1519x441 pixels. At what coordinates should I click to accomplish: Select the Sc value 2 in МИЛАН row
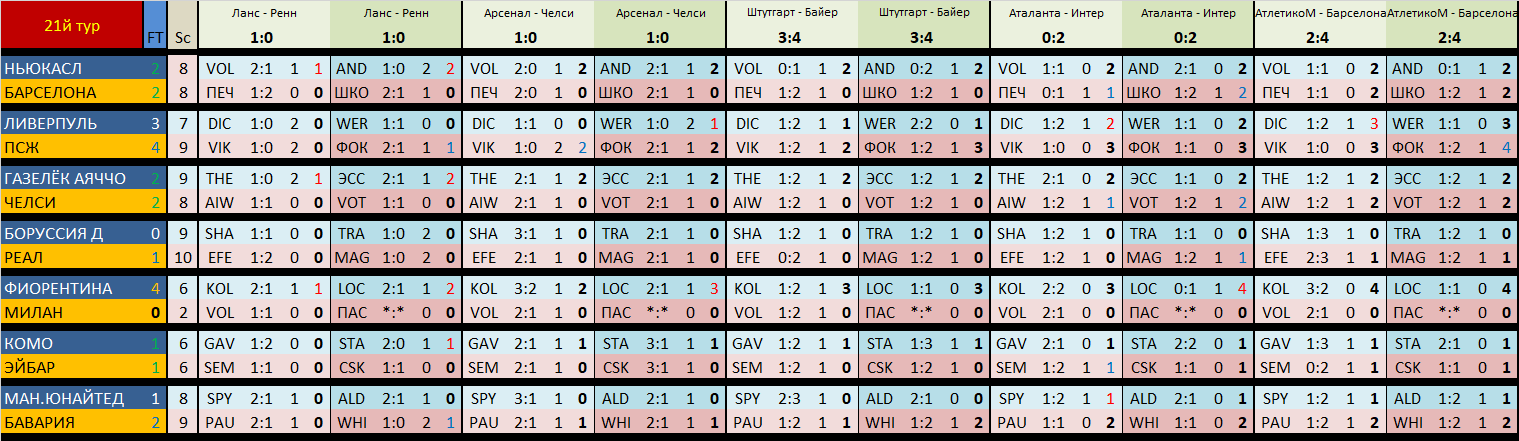pyautogui.click(x=182, y=312)
